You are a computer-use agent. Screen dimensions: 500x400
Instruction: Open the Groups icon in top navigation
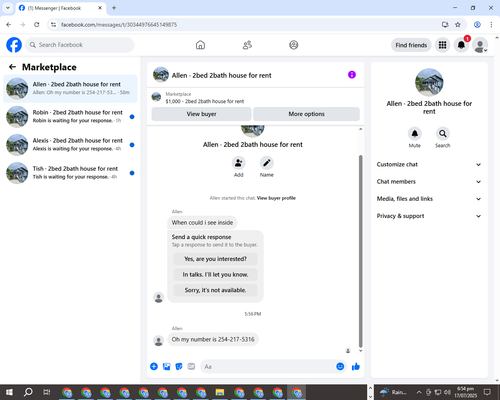pos(294,45)
